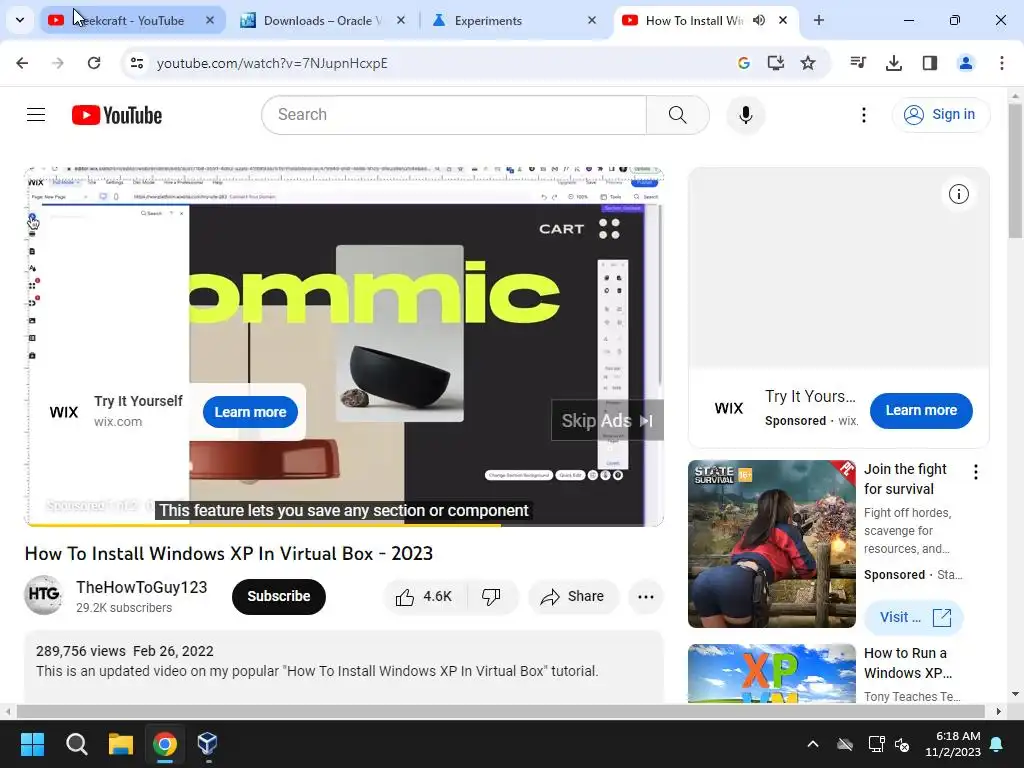Open taskbar volume muted icon
The height and width of the screenshot is (768, 1024).
(903, 744)
